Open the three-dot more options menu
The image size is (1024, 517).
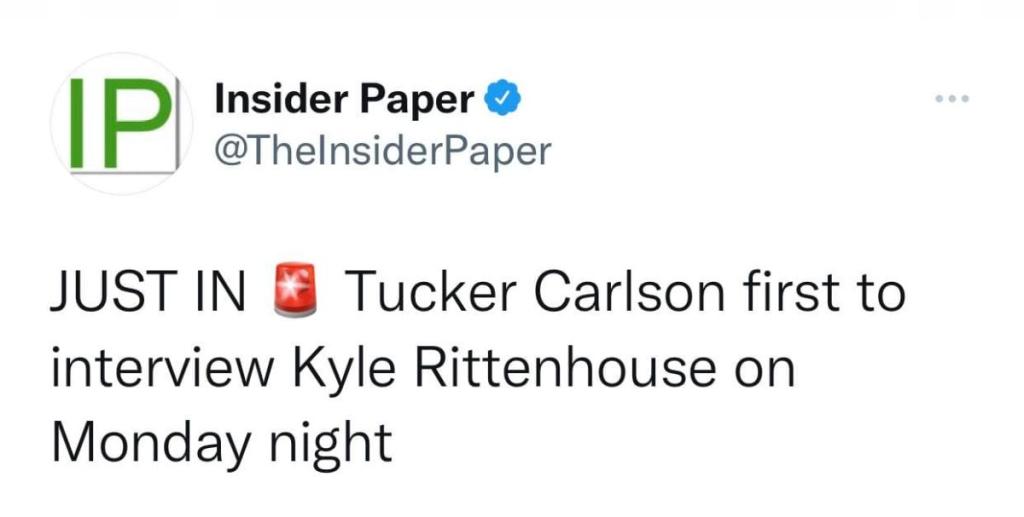click(952, 100)
